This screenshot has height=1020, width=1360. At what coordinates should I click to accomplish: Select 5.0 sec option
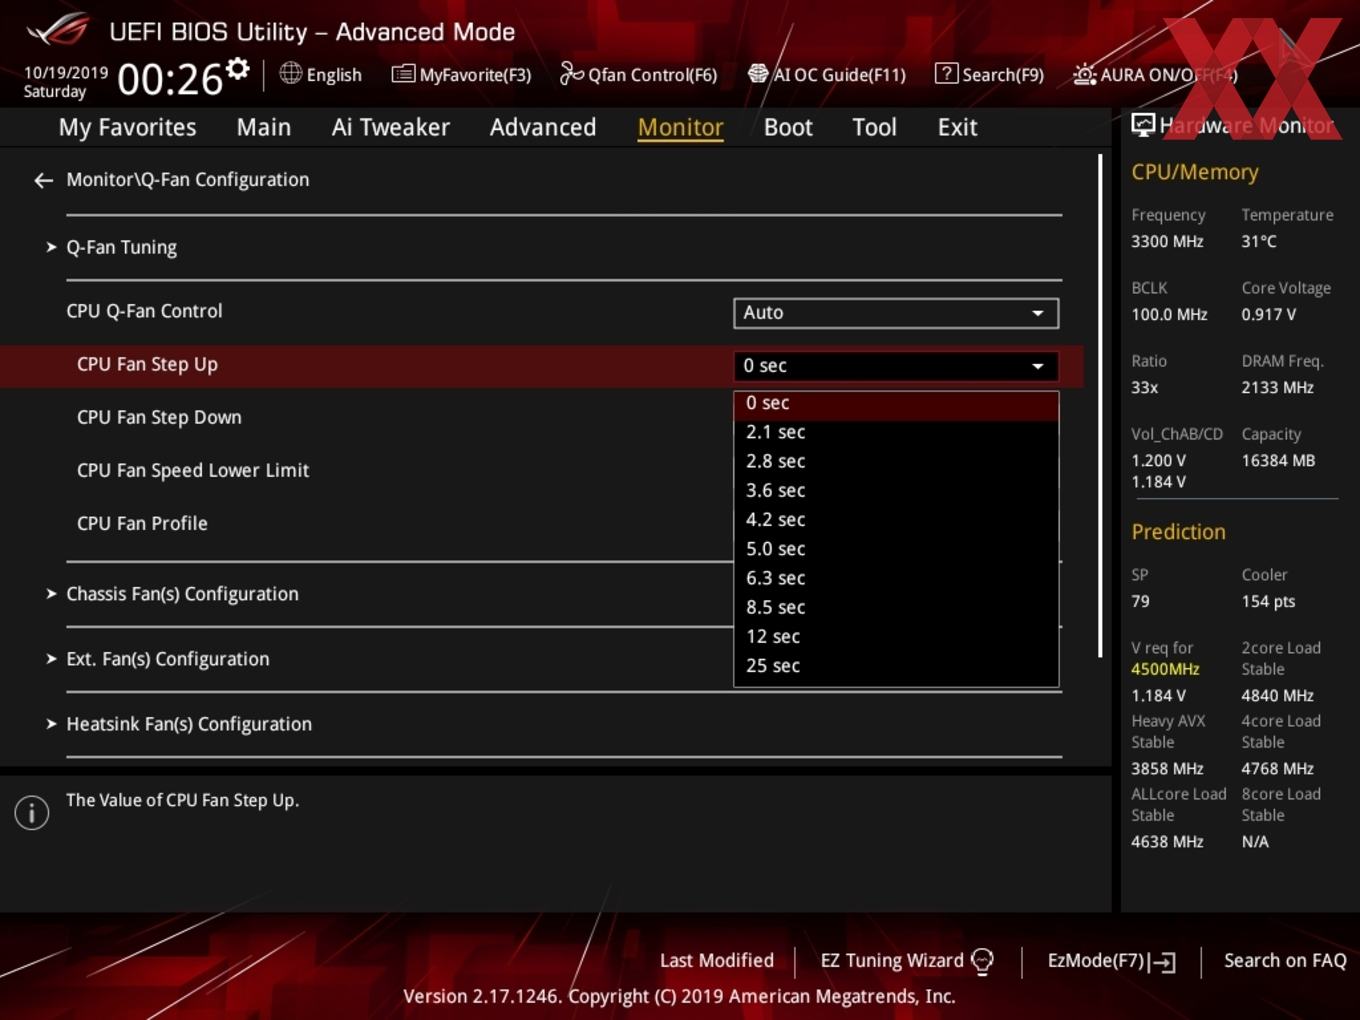pyautogui.click(x=896, y=549)
